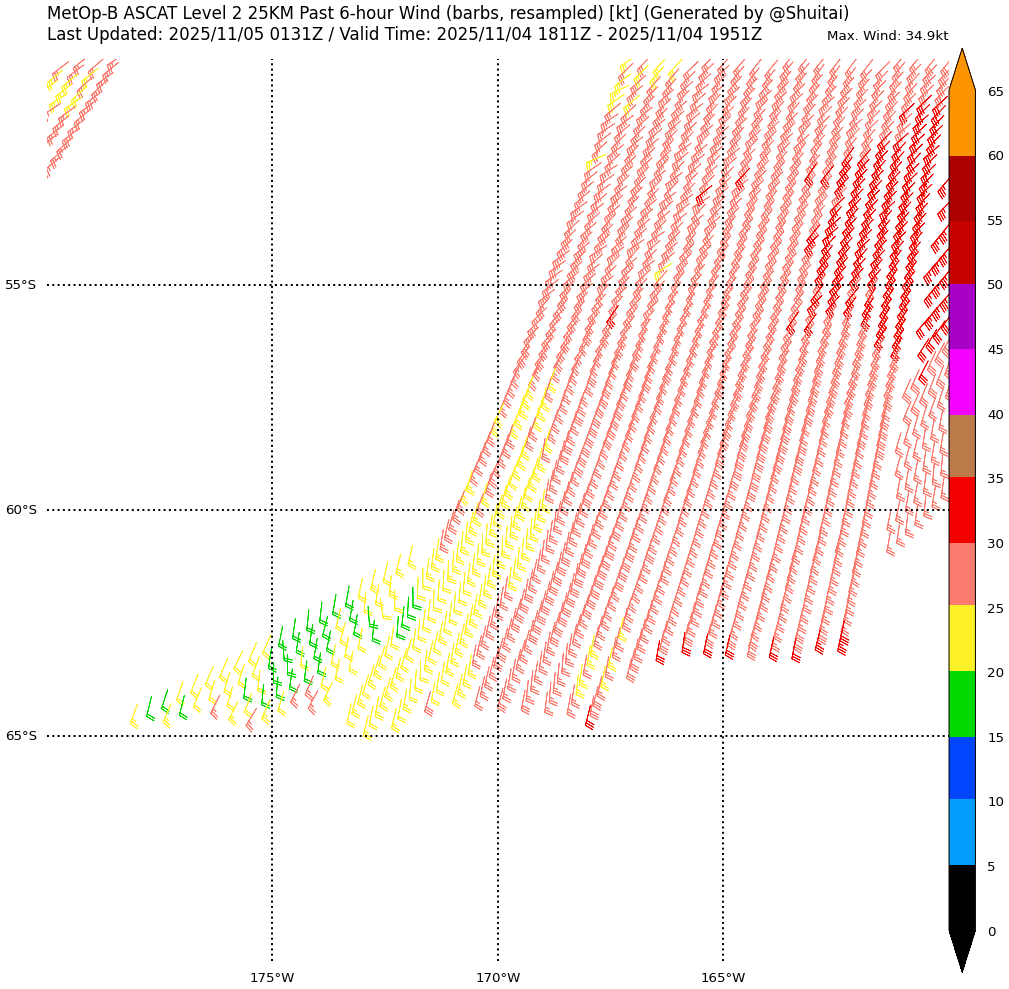This screenshot has height=989, width=1009.
Task: Click the 175°W longitude label
Action: 272,977
